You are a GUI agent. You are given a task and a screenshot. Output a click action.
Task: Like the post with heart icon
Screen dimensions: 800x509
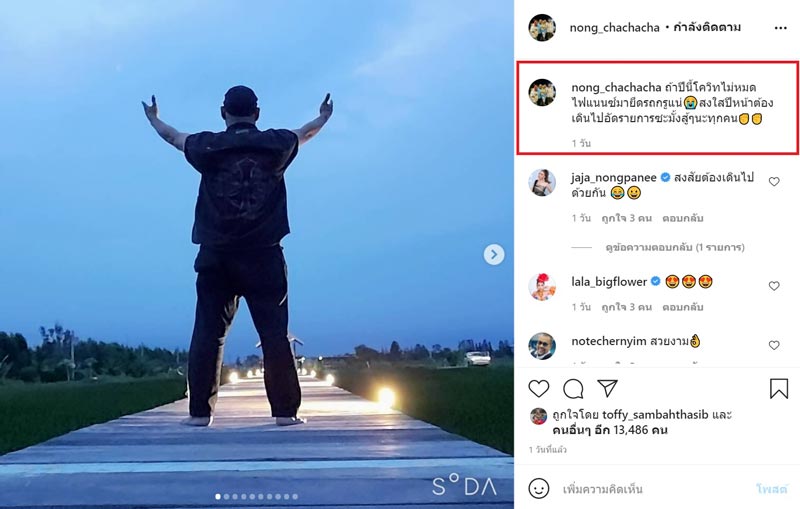[539, 389]
